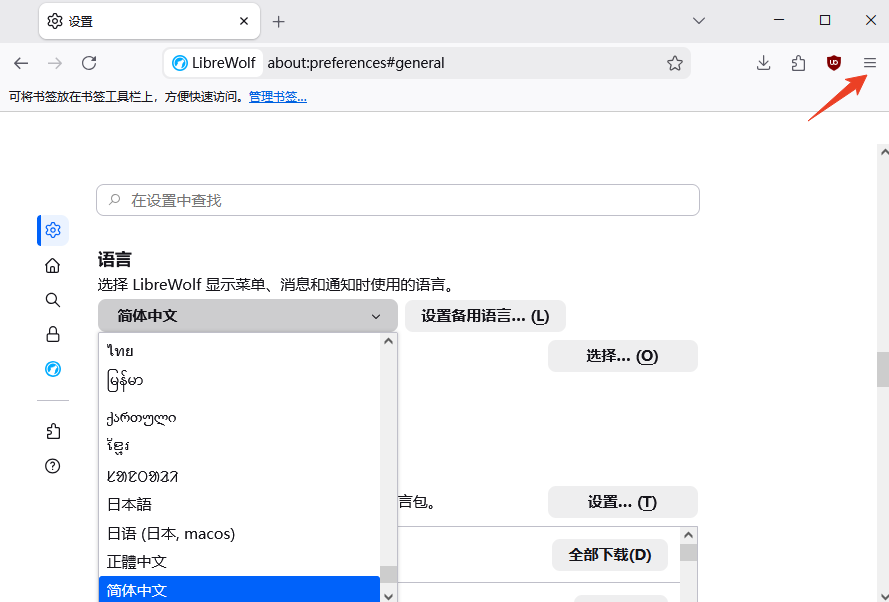
Task: Open the application hamburger menu
Action: click(870, 63)
